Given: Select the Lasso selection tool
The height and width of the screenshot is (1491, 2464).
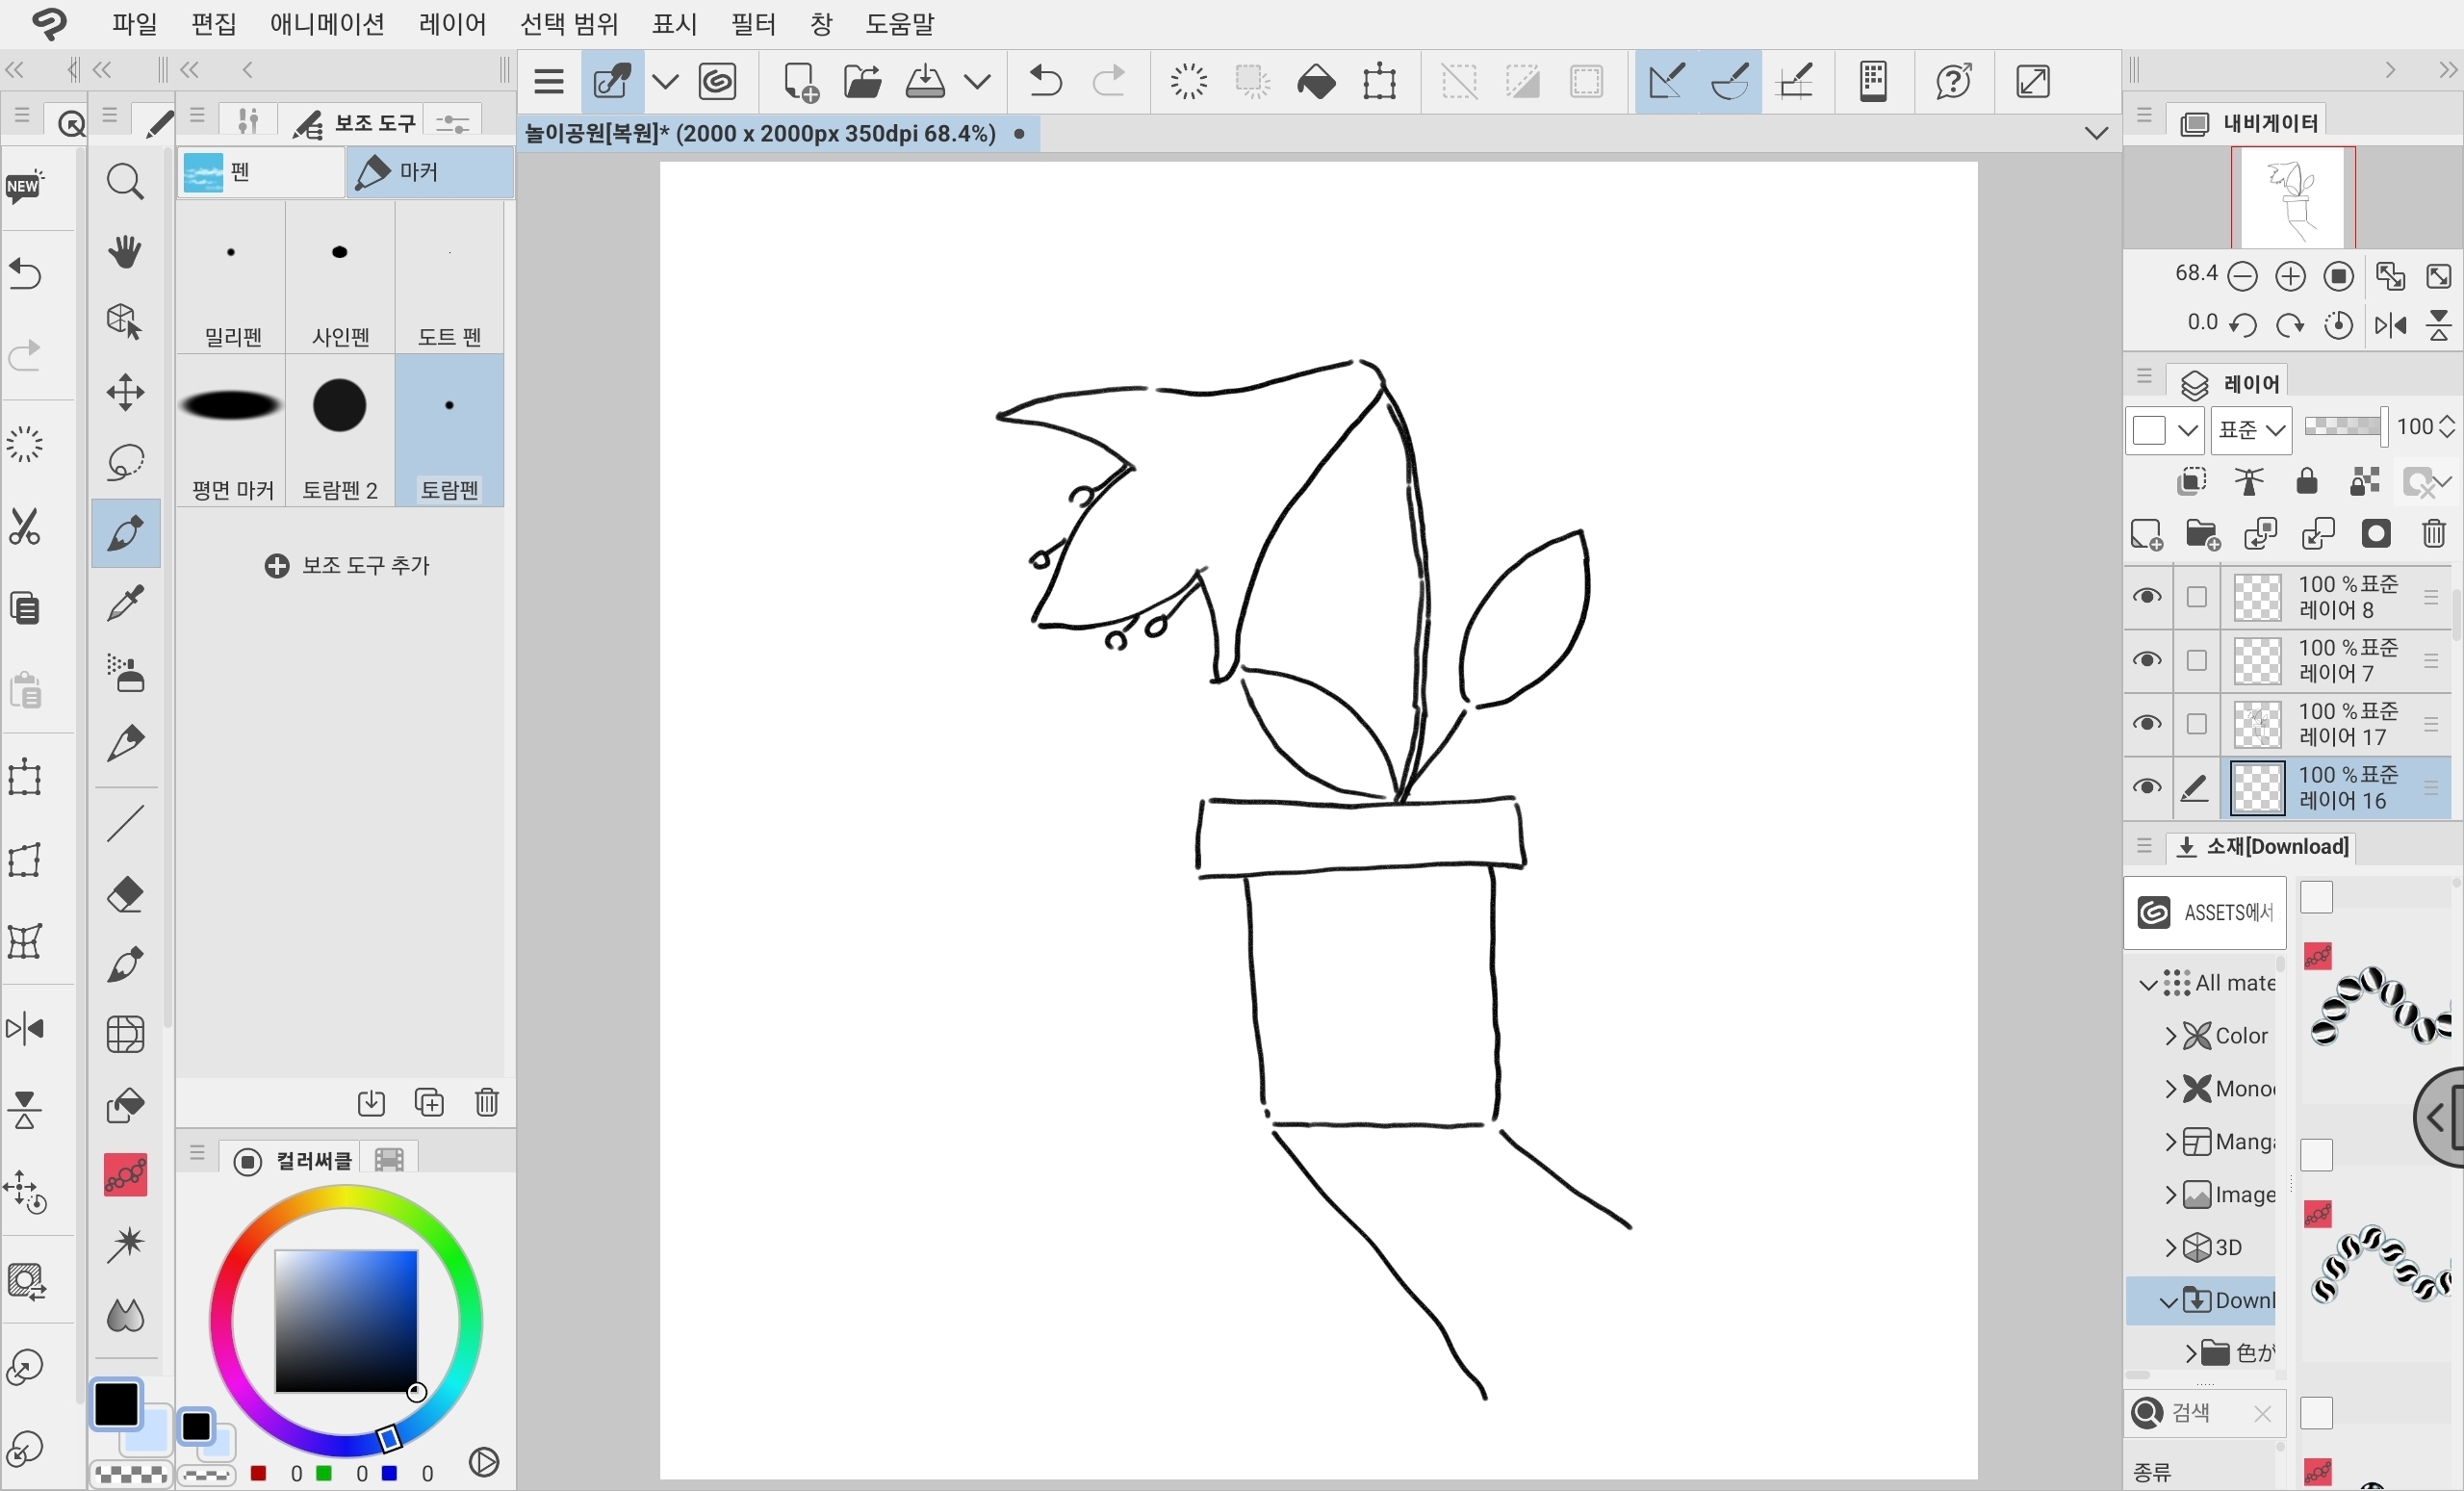Looking at the screenshot, I should tap(125, 462).
